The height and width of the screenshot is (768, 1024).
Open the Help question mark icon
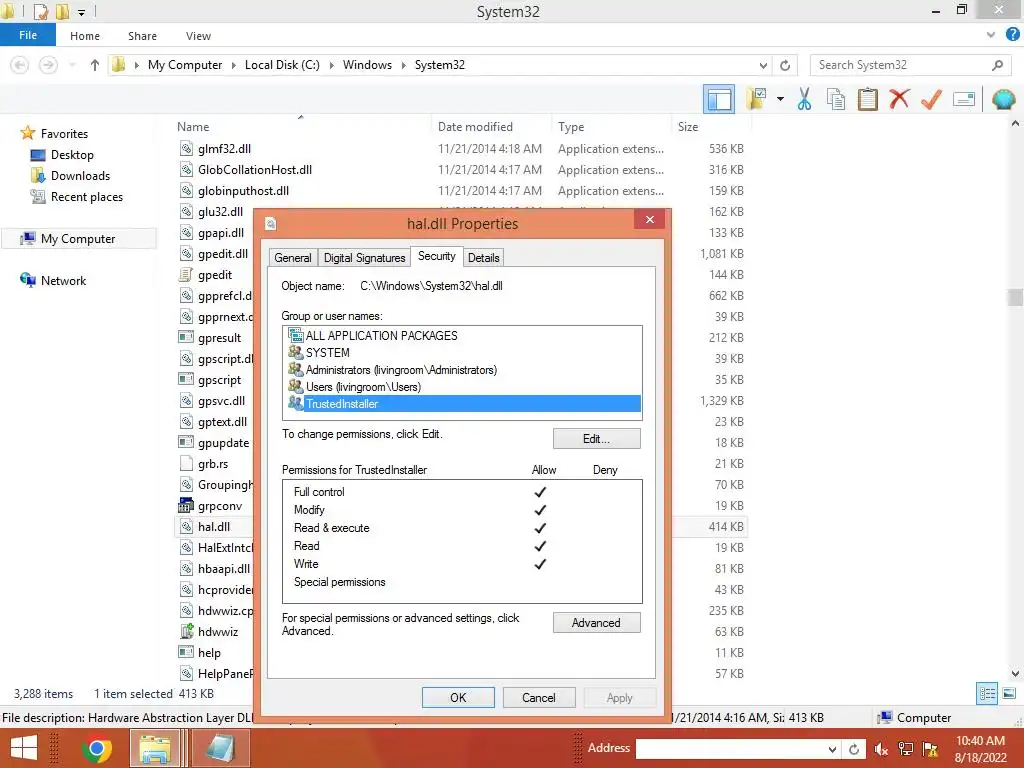[x=1013, y=35]
